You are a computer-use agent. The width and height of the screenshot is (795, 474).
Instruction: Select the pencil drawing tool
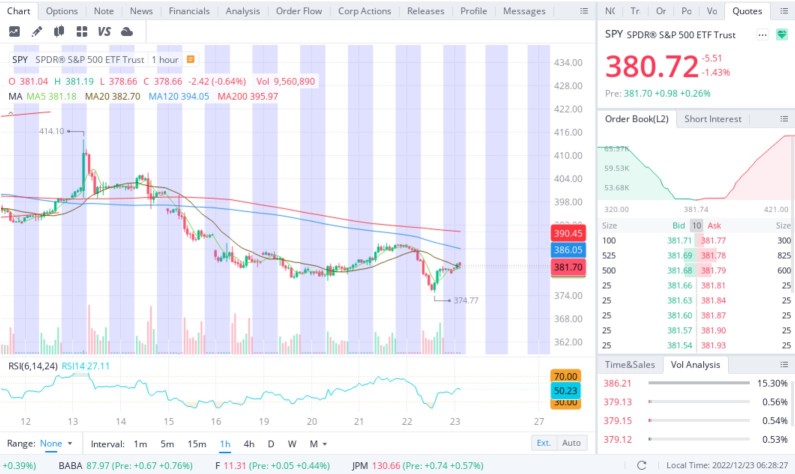pyautogui.click(x=37, y=31)
